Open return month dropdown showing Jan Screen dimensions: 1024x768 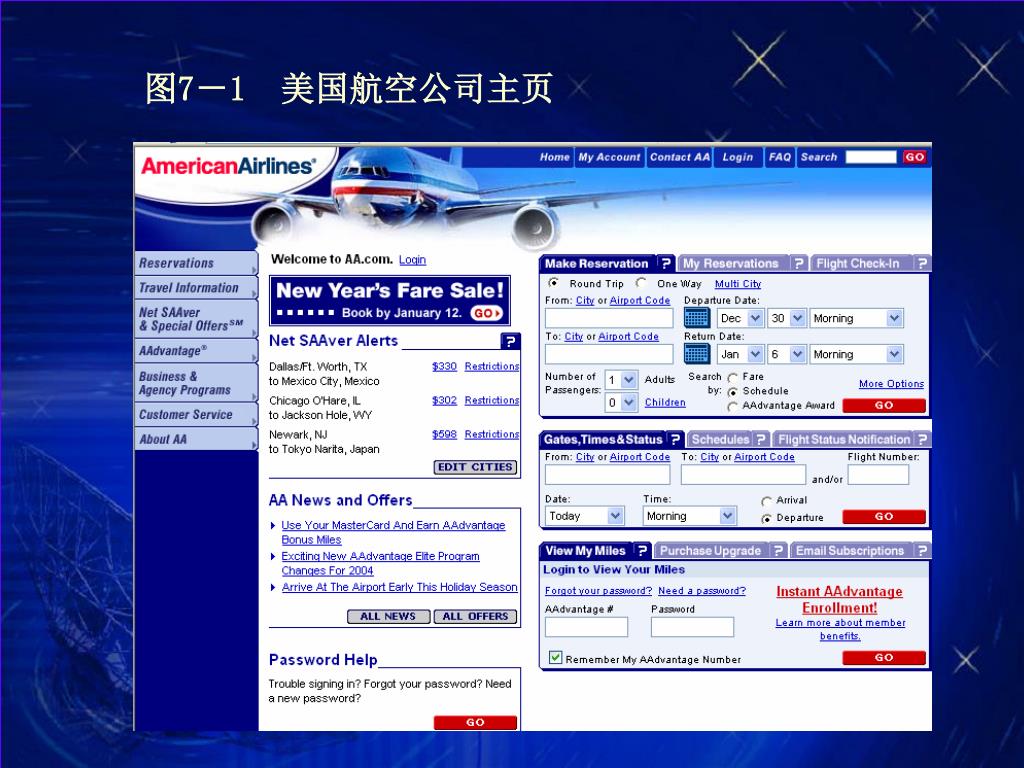[x=740, y=354]
